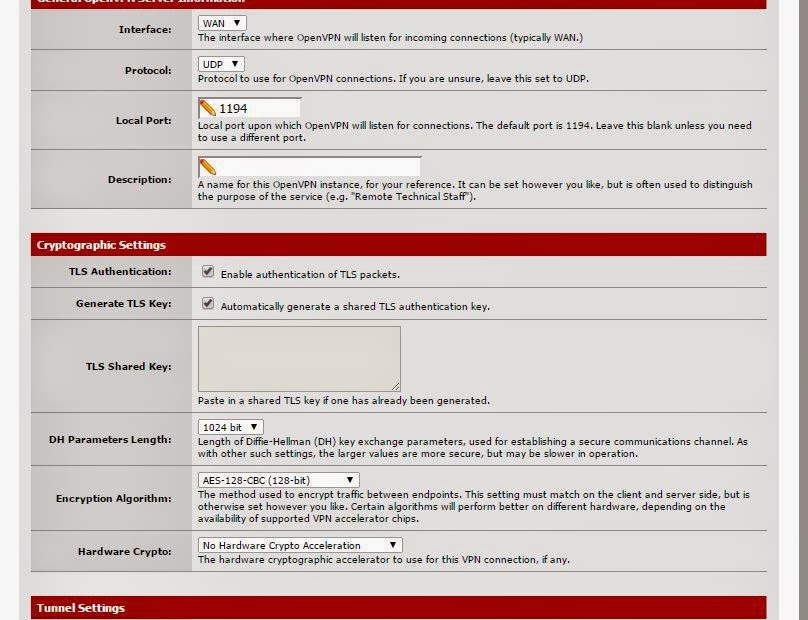This screenshot has height=620, width=808.
Task: Click help text about encrypting traffic between endpoints
Action: coord(474,506)
